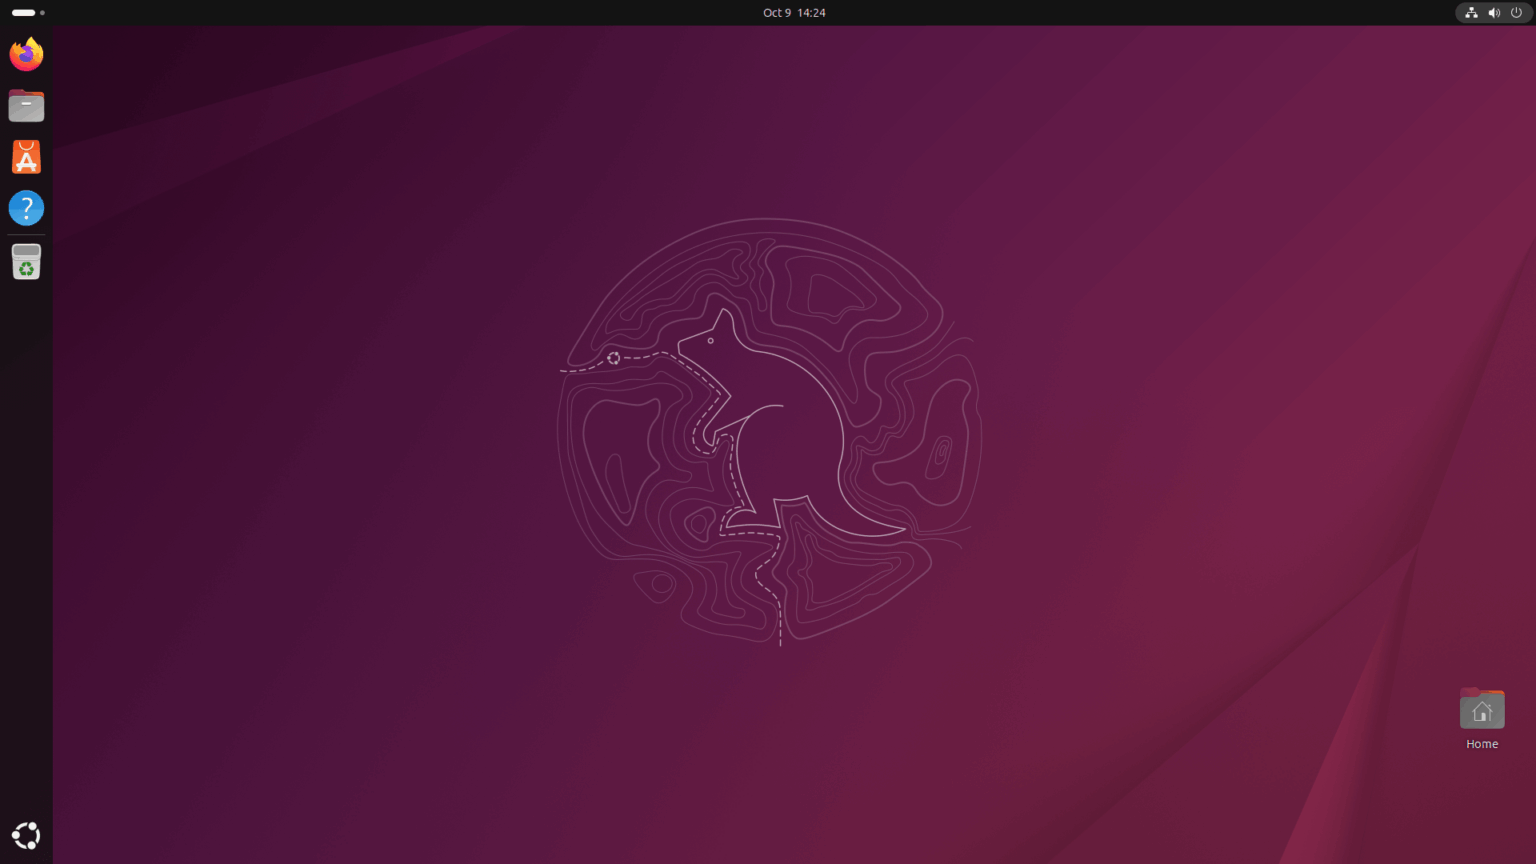Screen dimensions: 1536x864
Task: Launch the Help application
Action: click(x=26, y=208)
